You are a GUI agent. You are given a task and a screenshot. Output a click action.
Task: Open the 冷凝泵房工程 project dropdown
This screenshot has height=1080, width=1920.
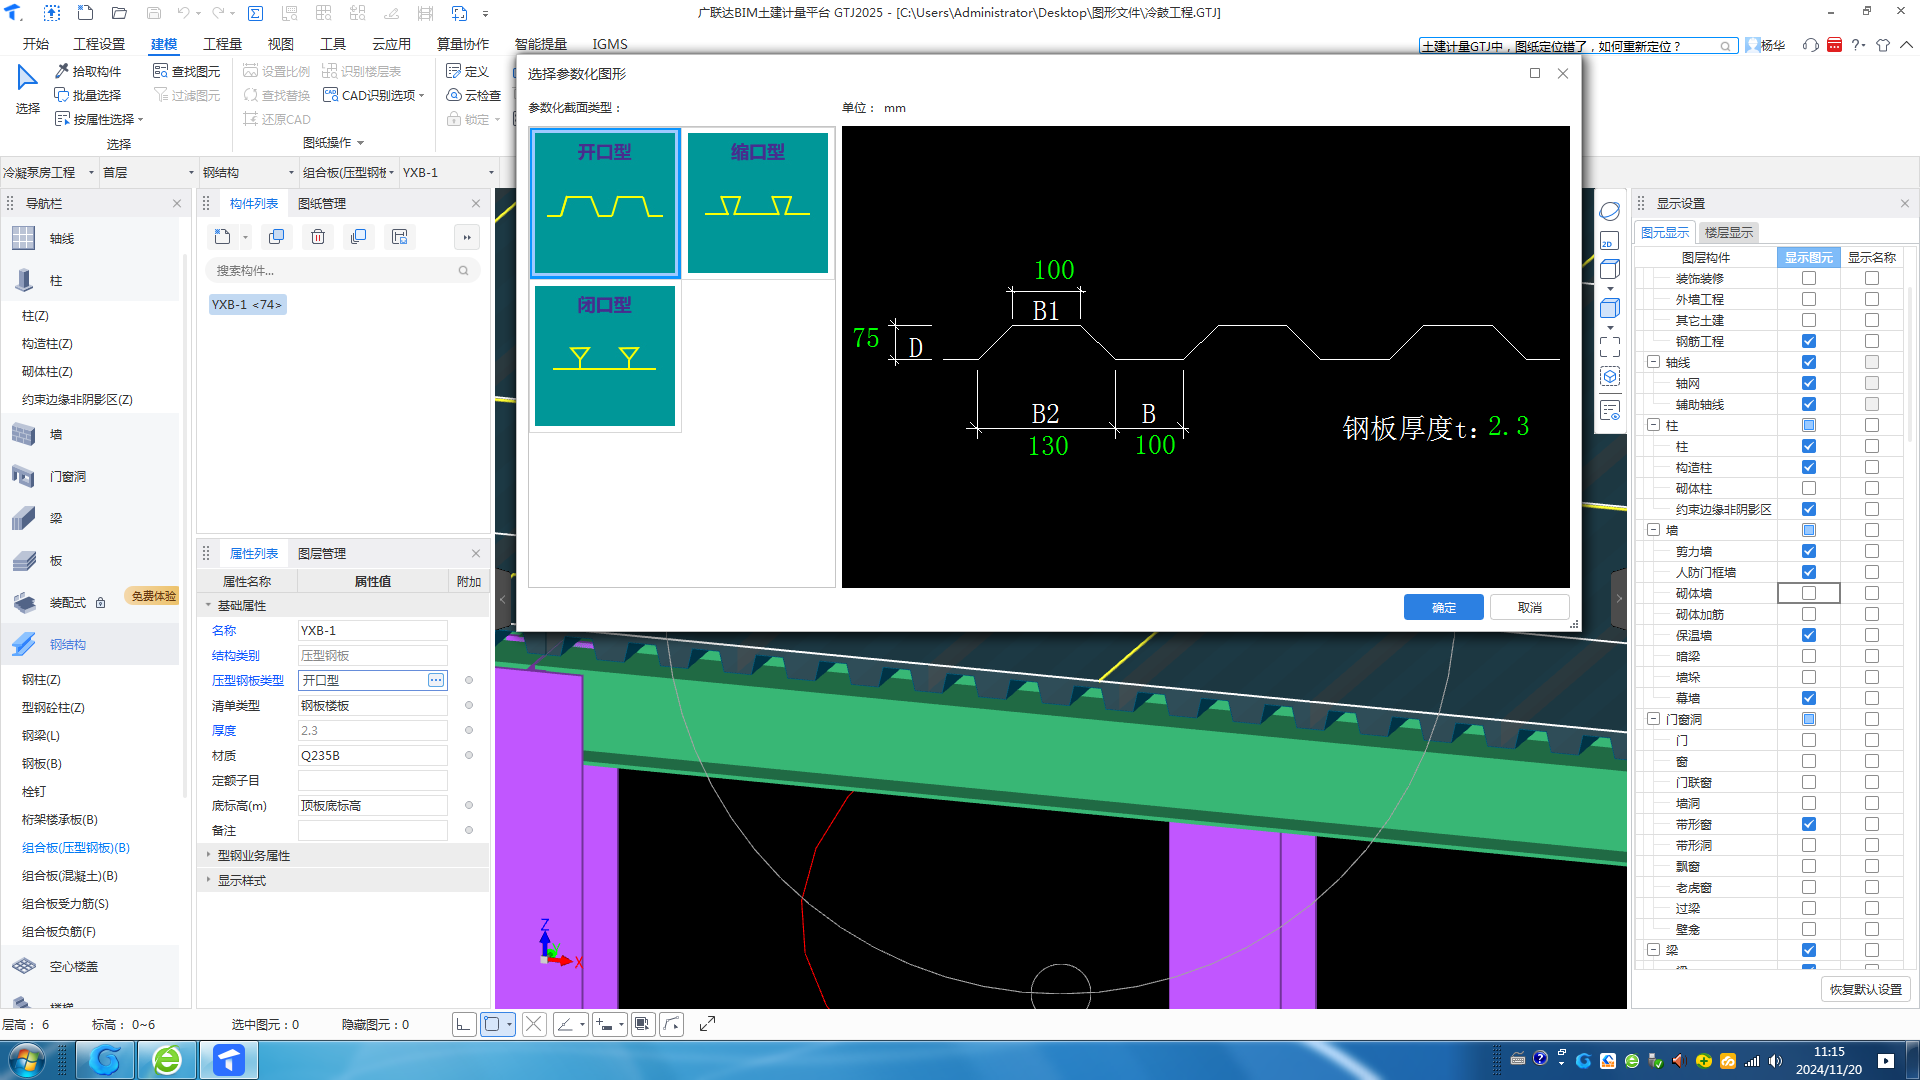(49, 172)
